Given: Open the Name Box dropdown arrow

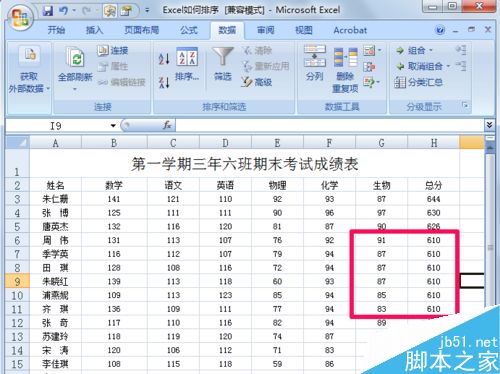Looking at the screenshot, I should pos(113,126).
